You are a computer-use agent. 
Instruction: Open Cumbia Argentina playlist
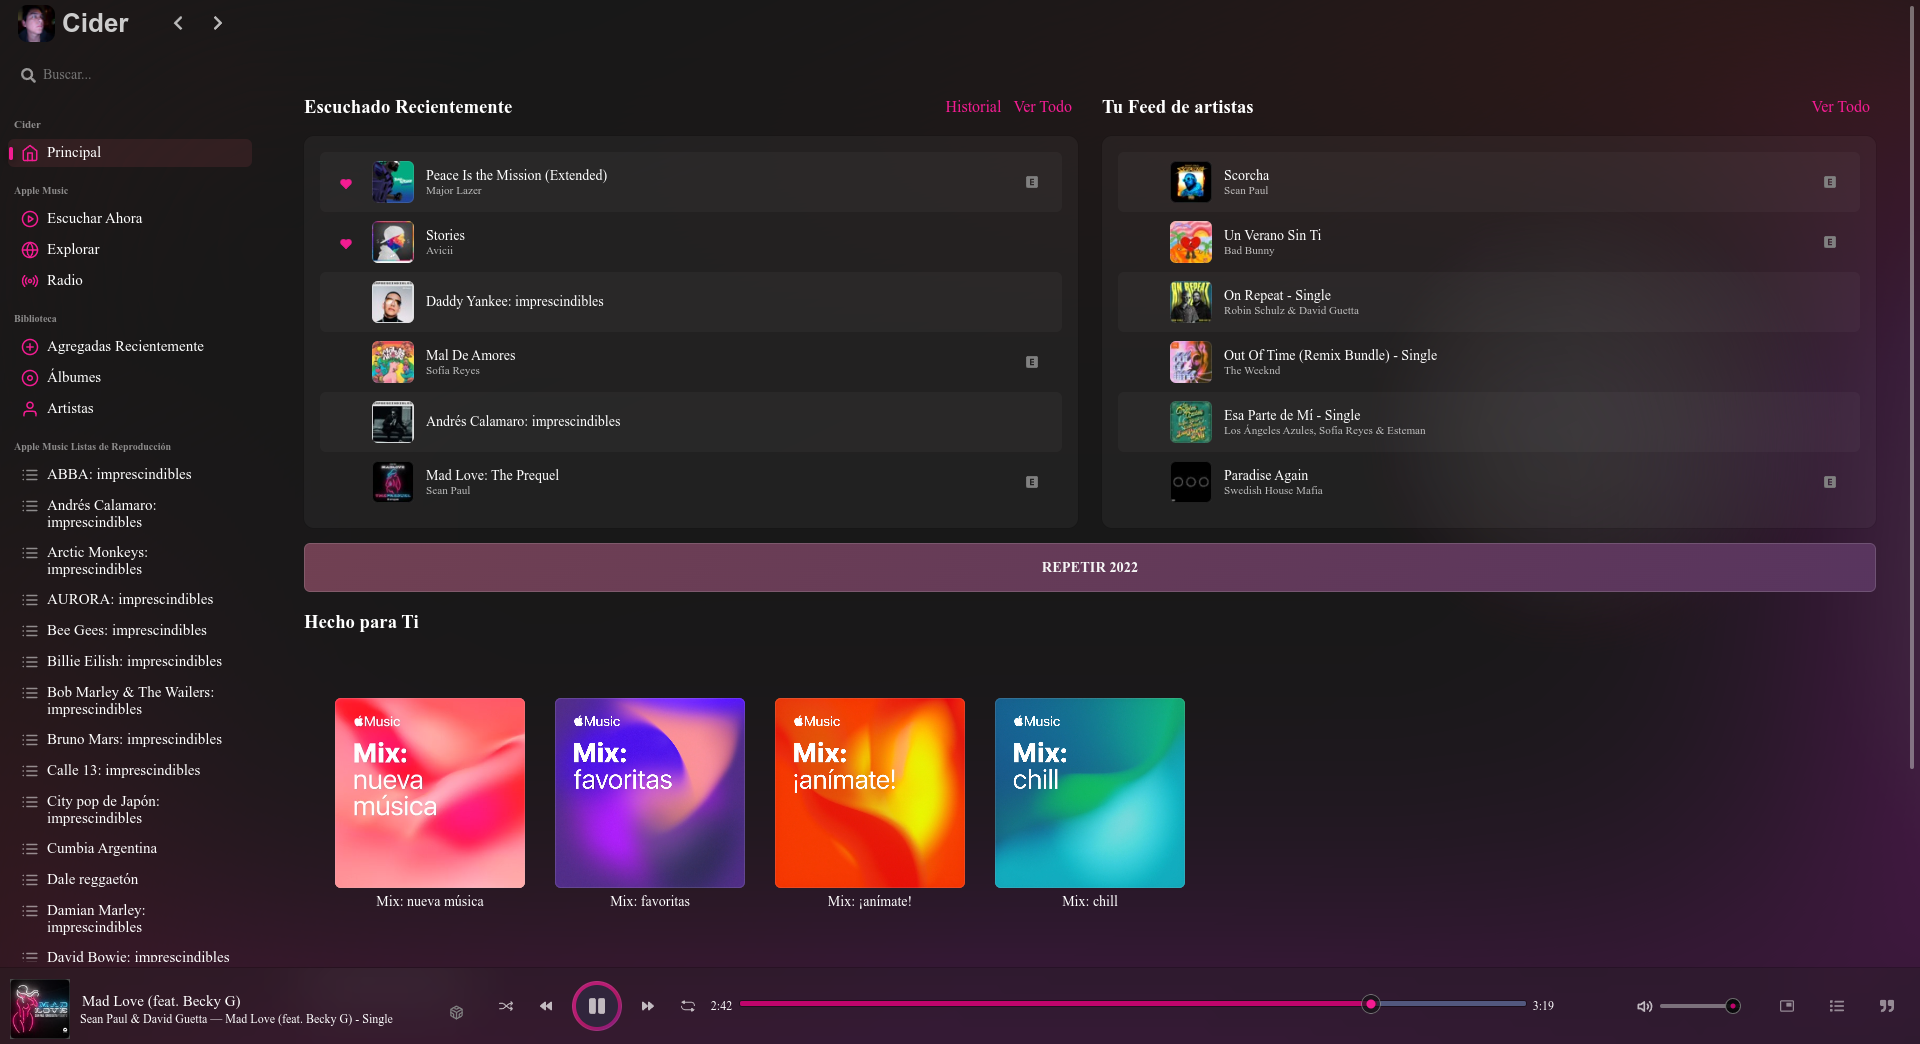pos(130,848)
